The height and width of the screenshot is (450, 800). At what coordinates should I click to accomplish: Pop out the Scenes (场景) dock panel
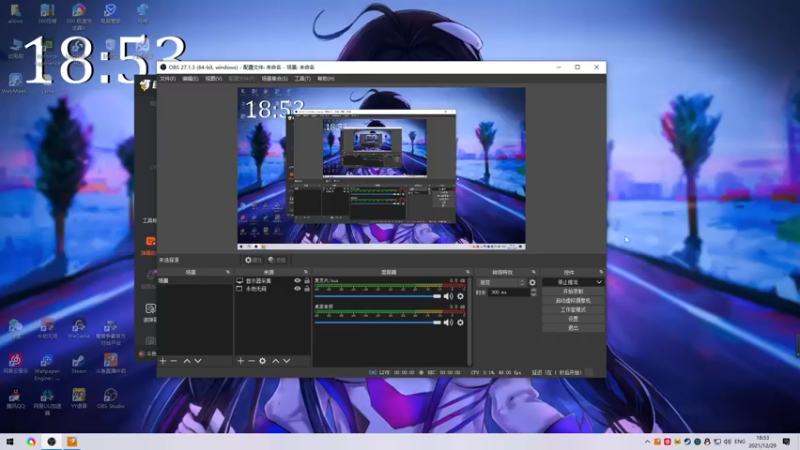pyautogui.click(x=228, y=272)
